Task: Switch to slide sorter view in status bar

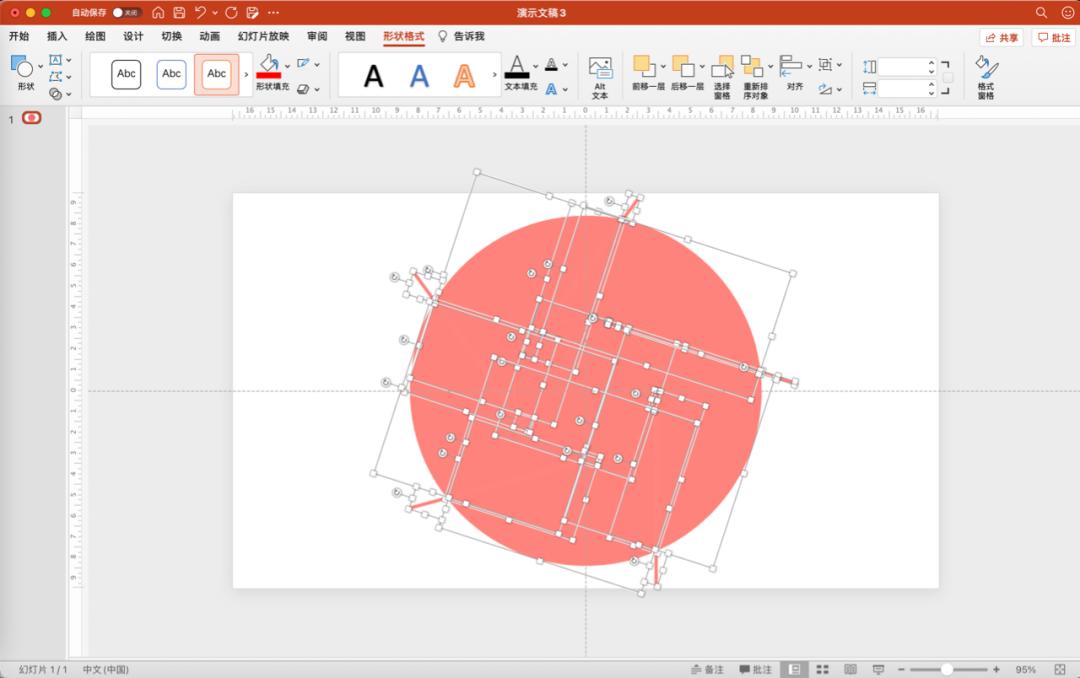Action: coord(822,669)
